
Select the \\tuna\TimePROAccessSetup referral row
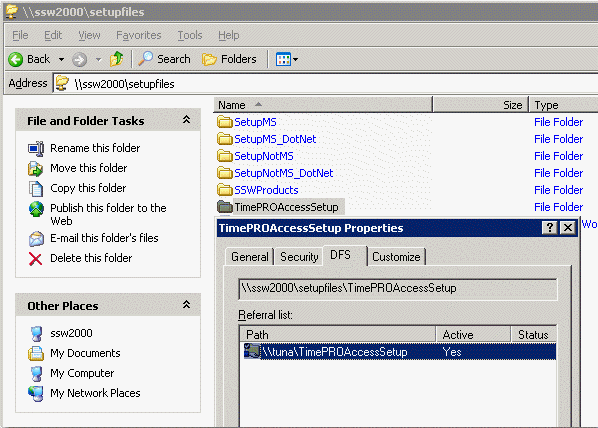tap(399, 352)
